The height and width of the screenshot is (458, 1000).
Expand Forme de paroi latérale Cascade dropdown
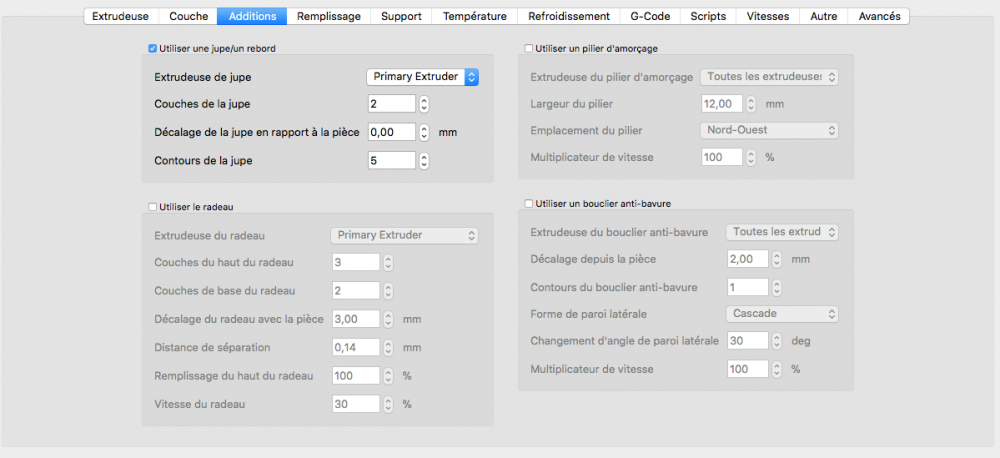782,313
